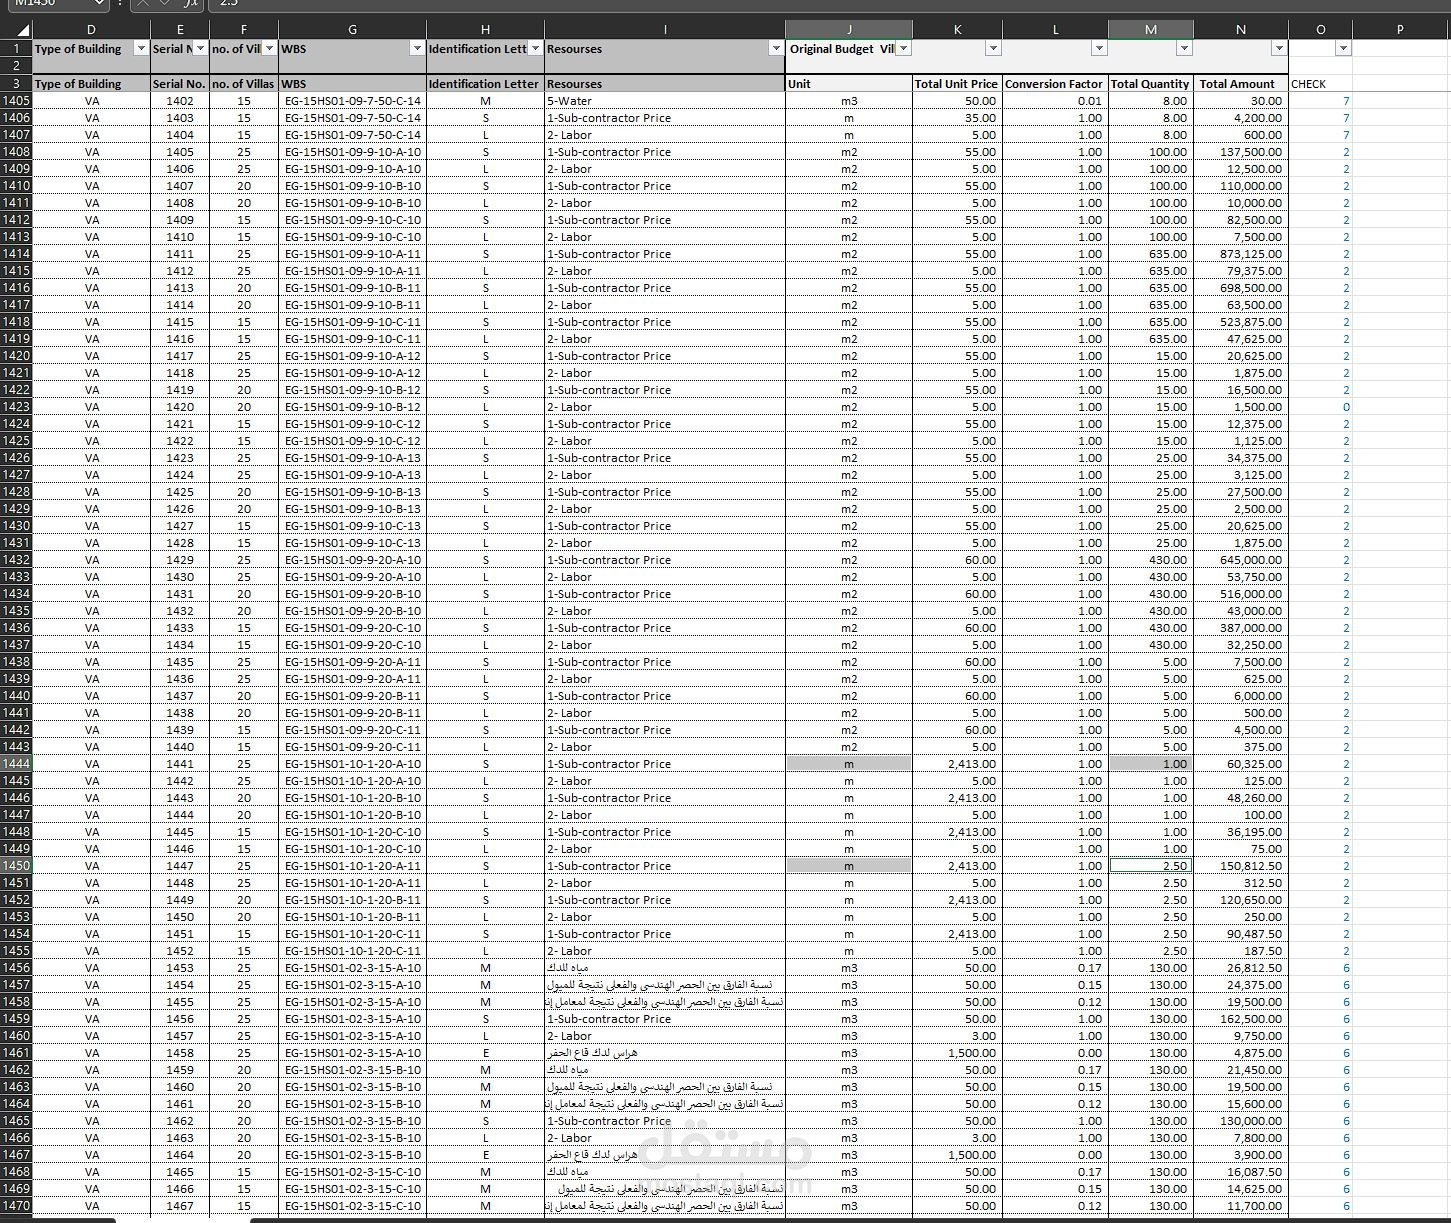Select row header 1405
Screen dimensions: 1451x1223
coord(16,101)
